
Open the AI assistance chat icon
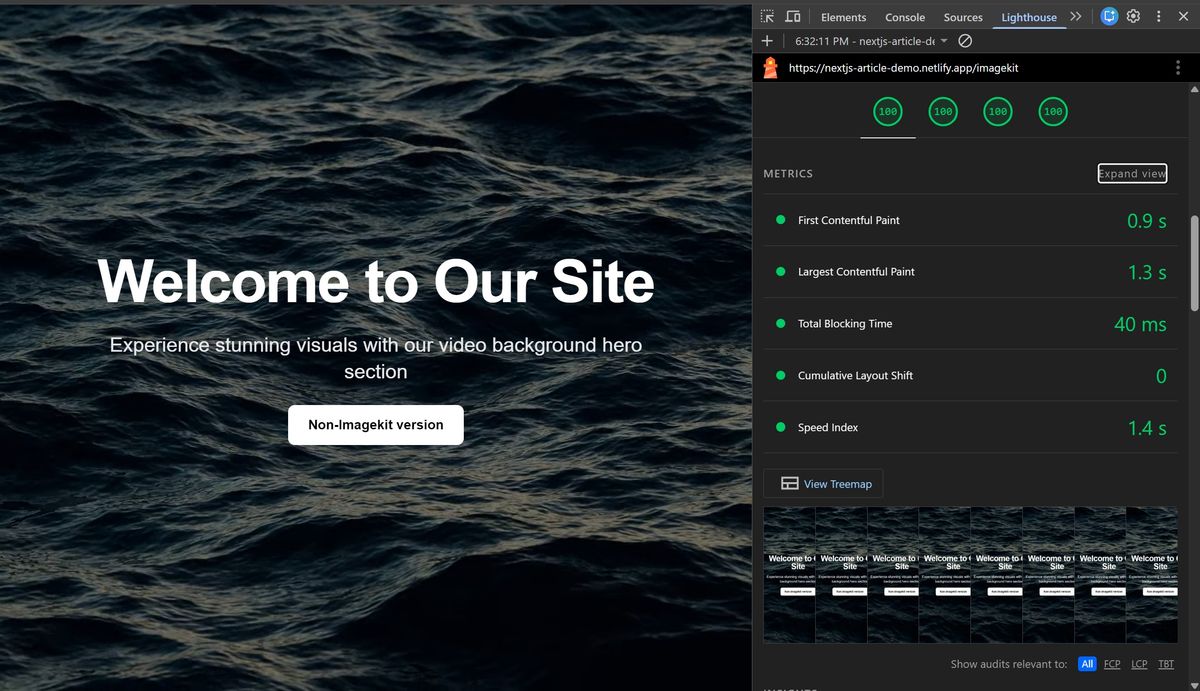coord(1109,17)
